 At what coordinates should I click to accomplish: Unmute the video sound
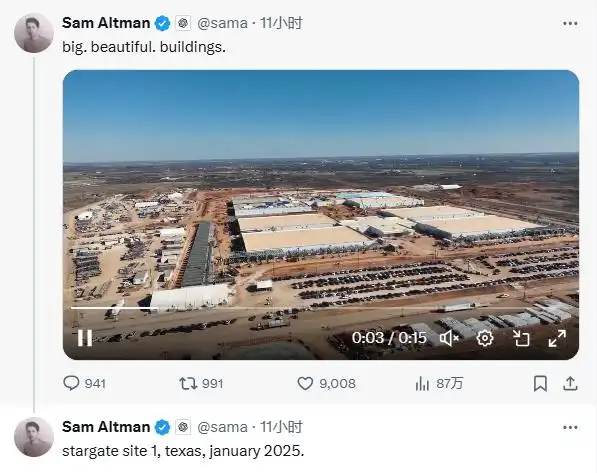point(449,338)
